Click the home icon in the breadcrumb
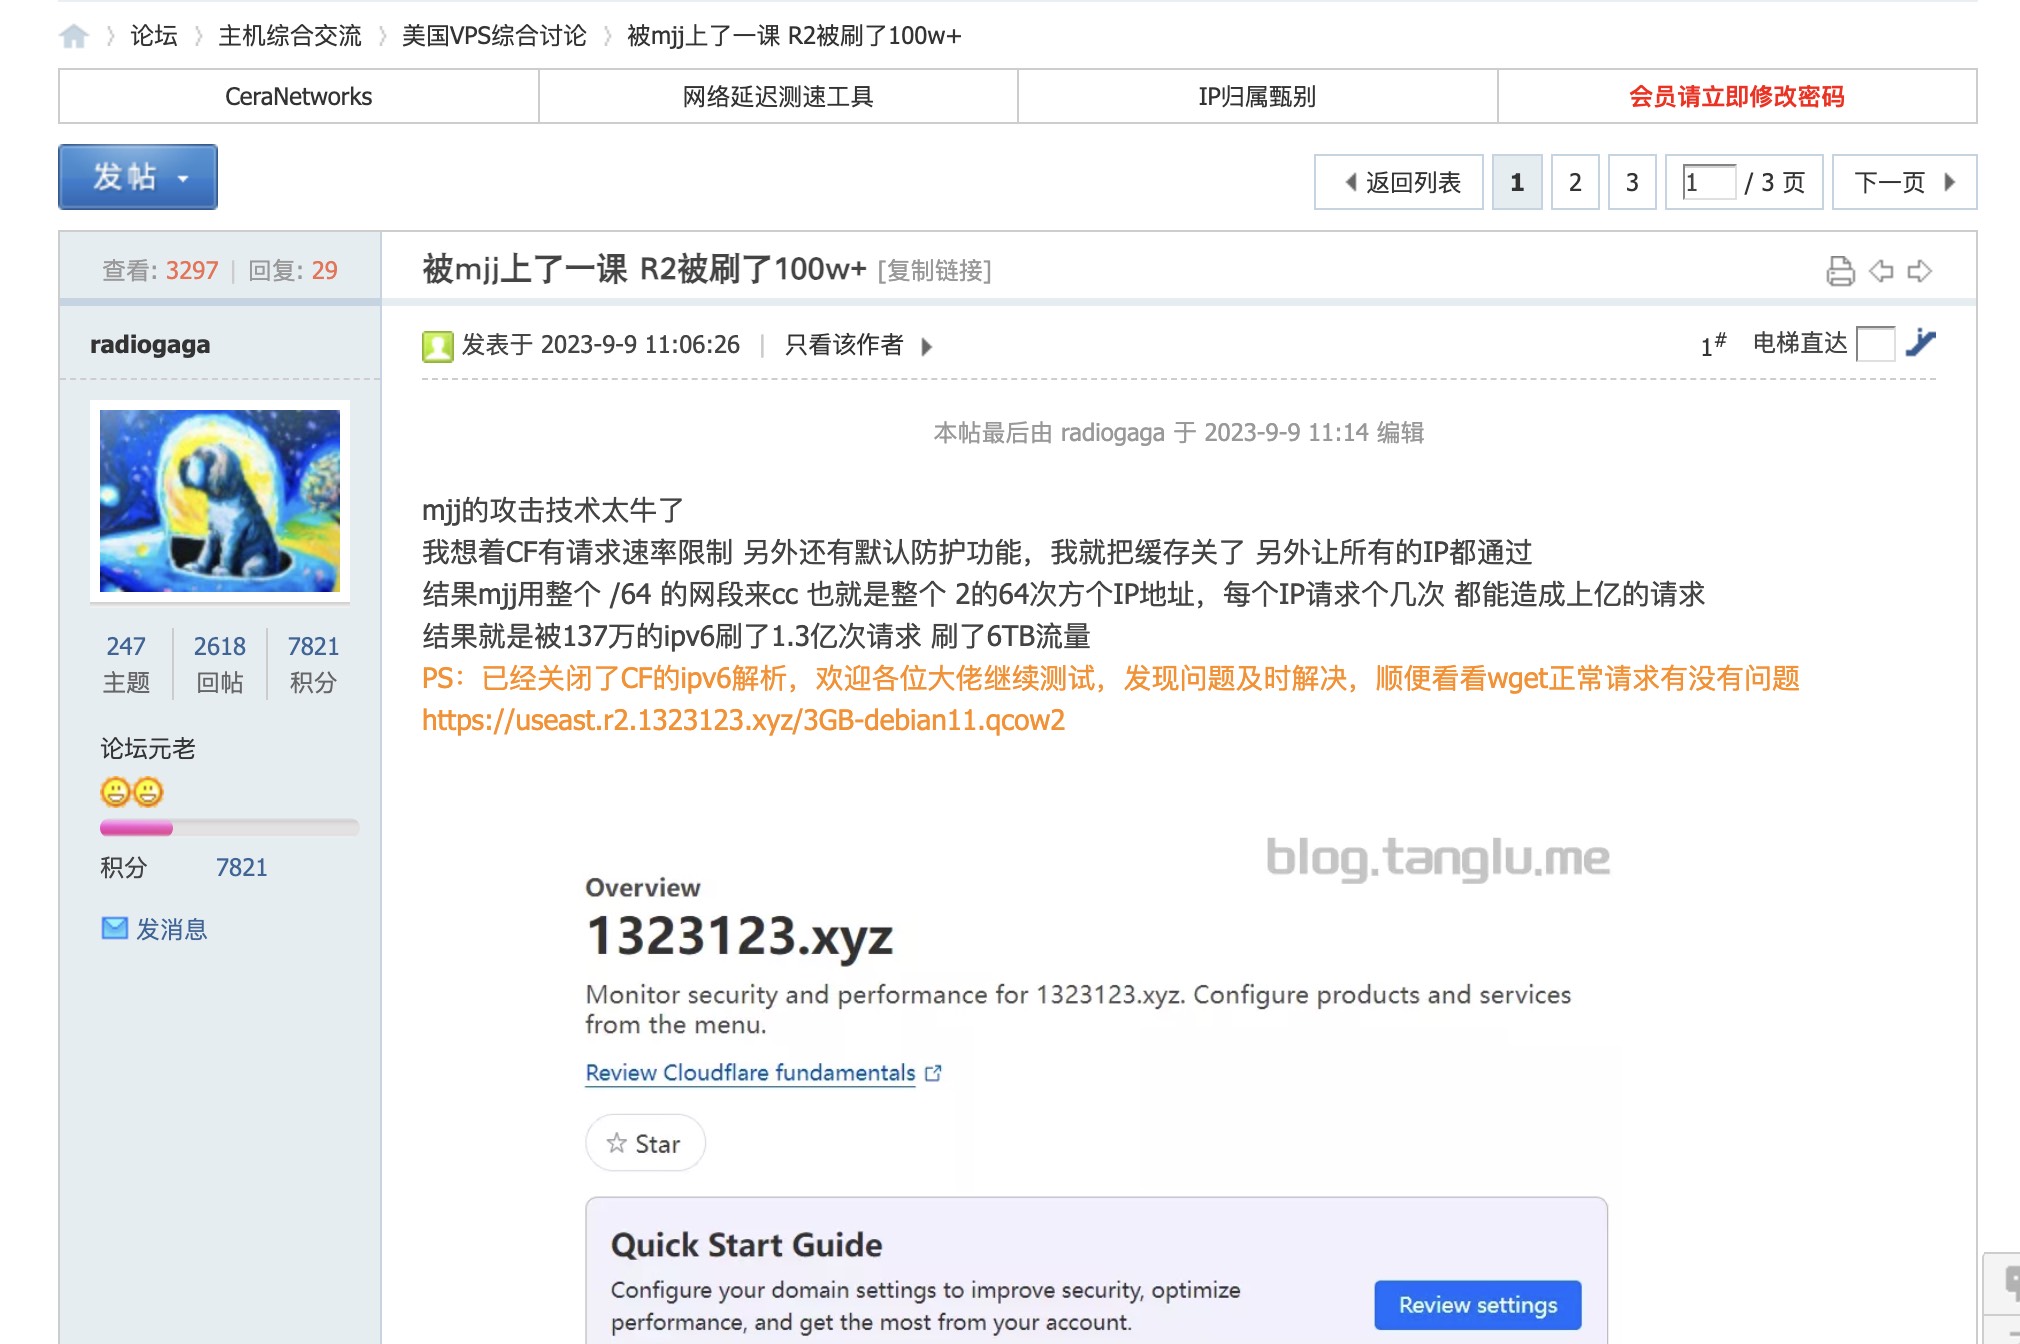This screenshot has width=2020, height=1344. pos(75,35)
